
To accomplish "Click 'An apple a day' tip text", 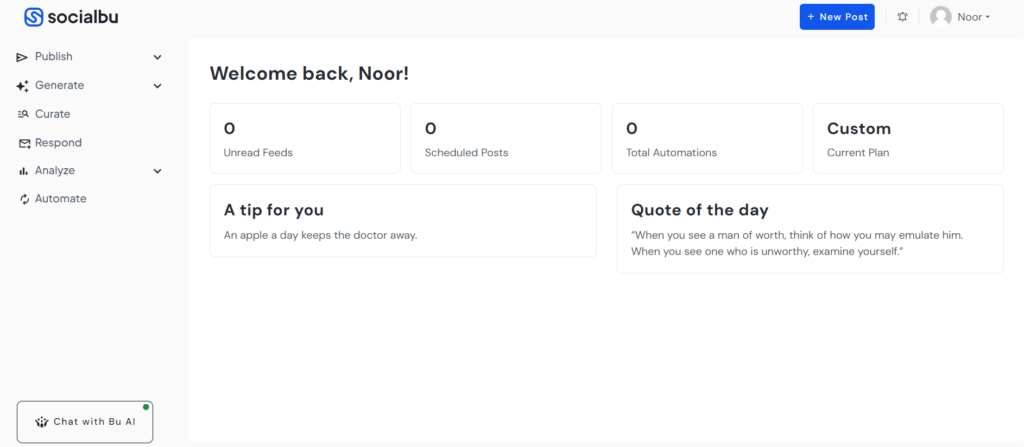I will [321, 235].
